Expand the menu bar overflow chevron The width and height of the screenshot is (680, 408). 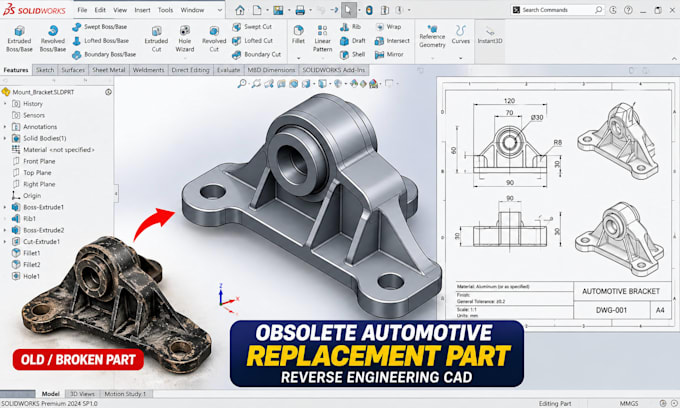[220, 10]
